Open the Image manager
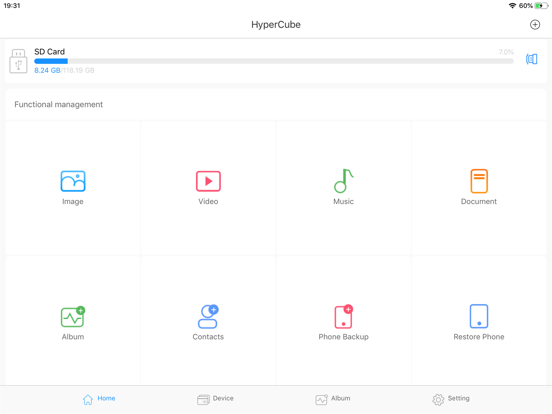The image size is (552, 414). coord(73,188)
